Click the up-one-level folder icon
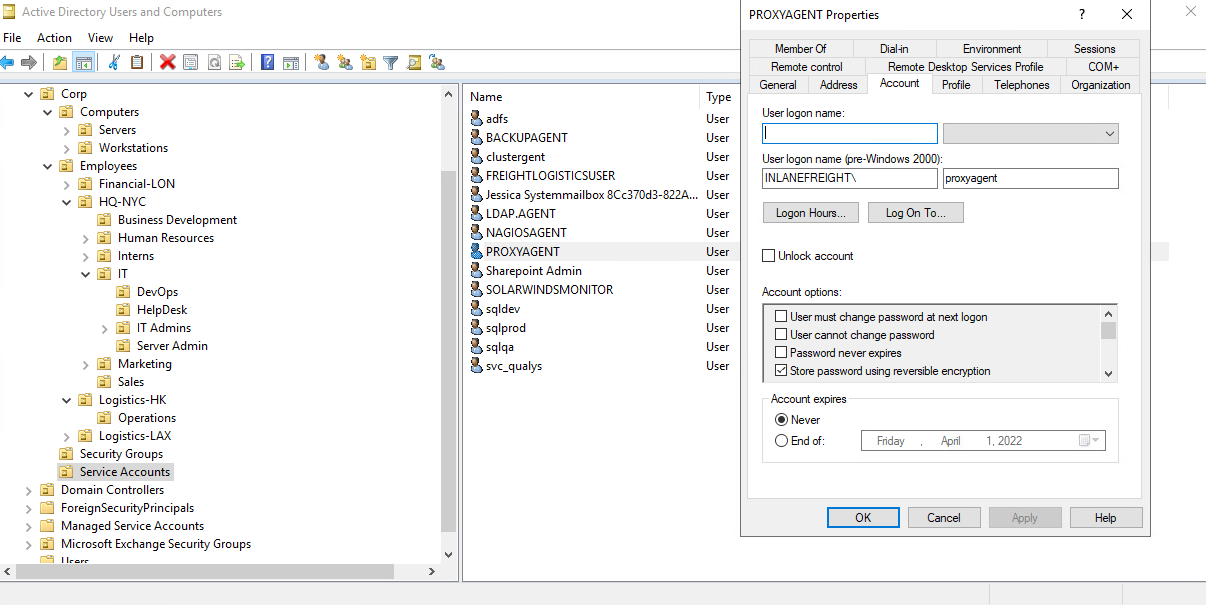The image size is (1206, 605). tap(60, 62)
